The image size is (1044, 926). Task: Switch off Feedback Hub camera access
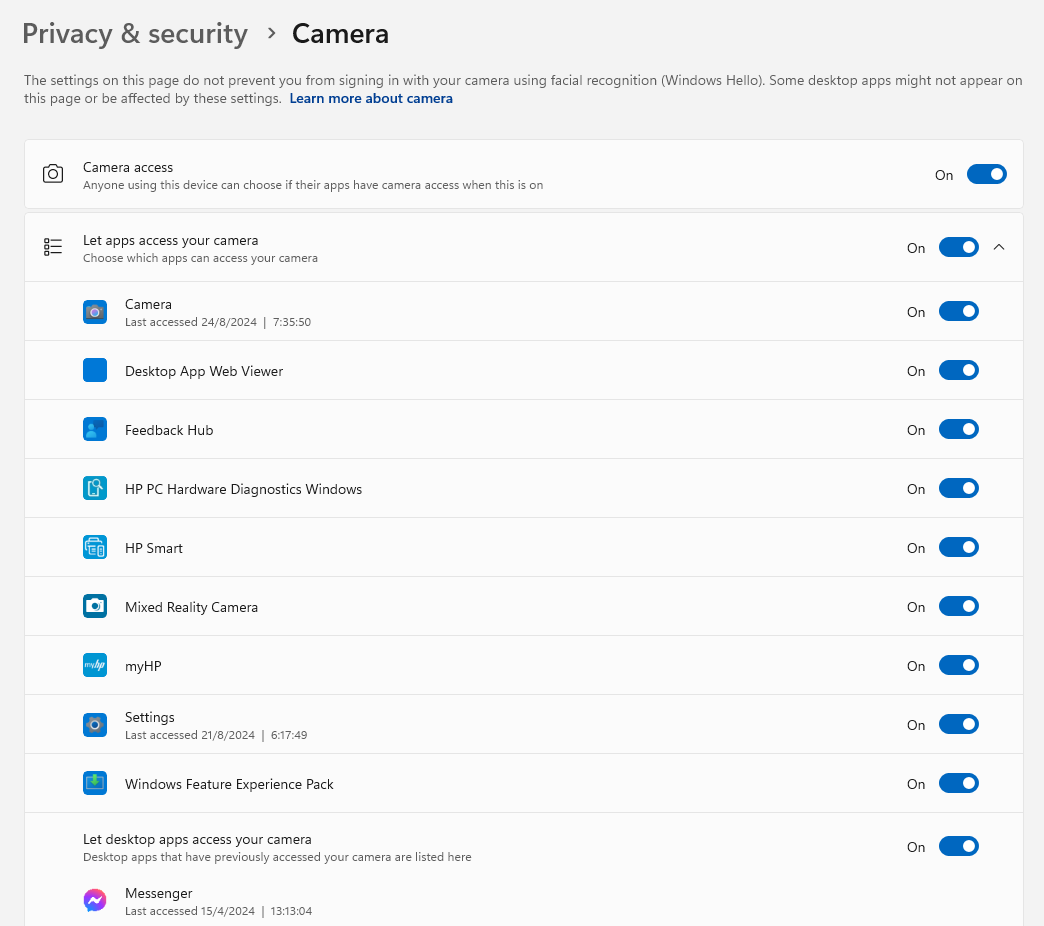pyautogui.click(x=958, y=429)
